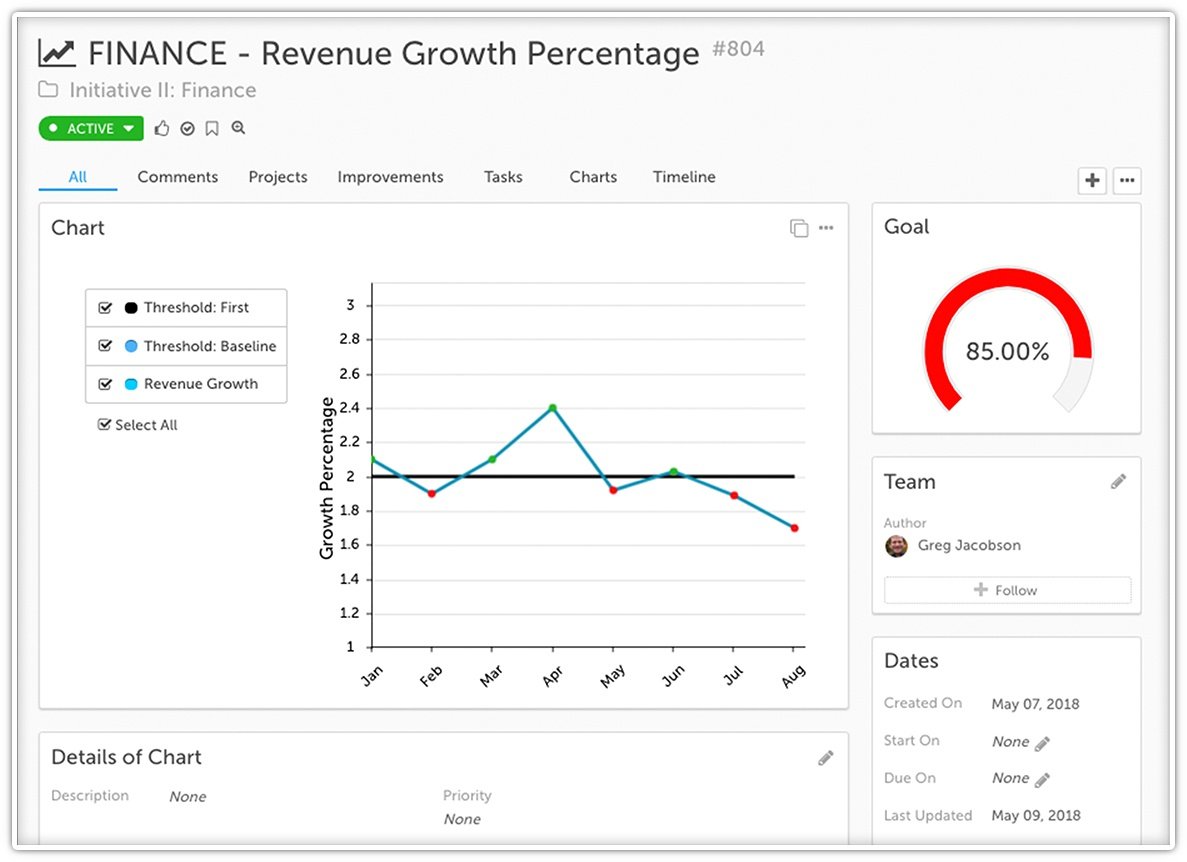
Task: Uncheck the Threshold: First series
Action: (x=105, y=308)
